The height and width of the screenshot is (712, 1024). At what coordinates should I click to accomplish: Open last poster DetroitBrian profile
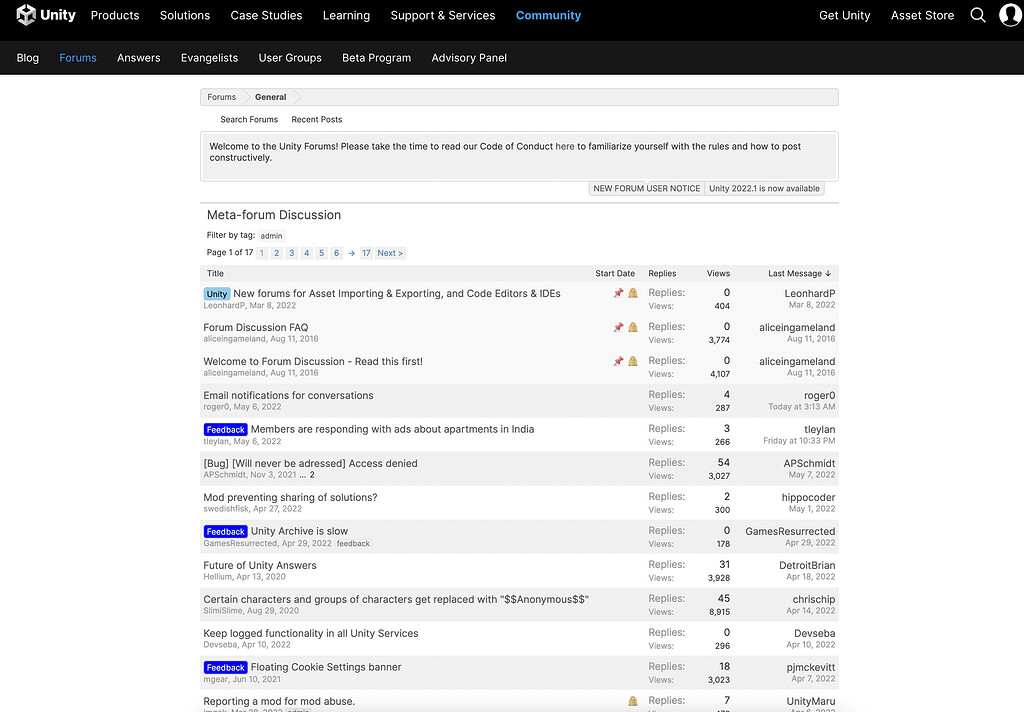(807, 565)
